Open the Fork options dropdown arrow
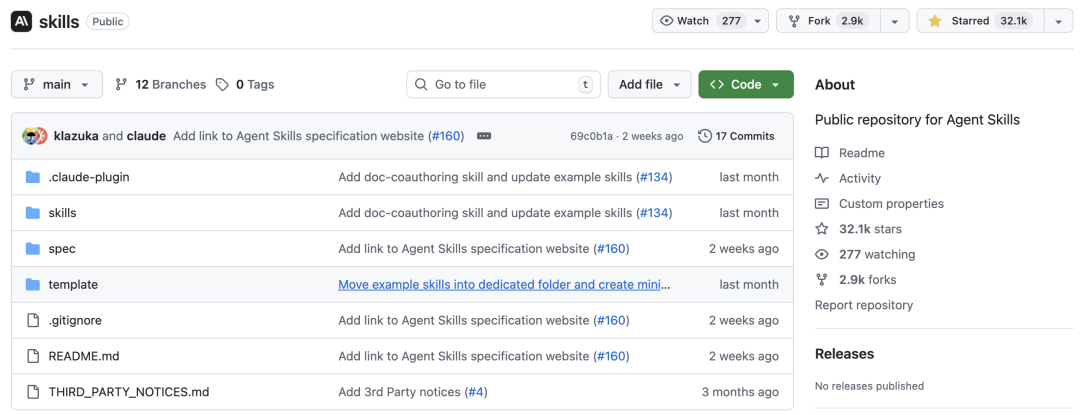 895,21
